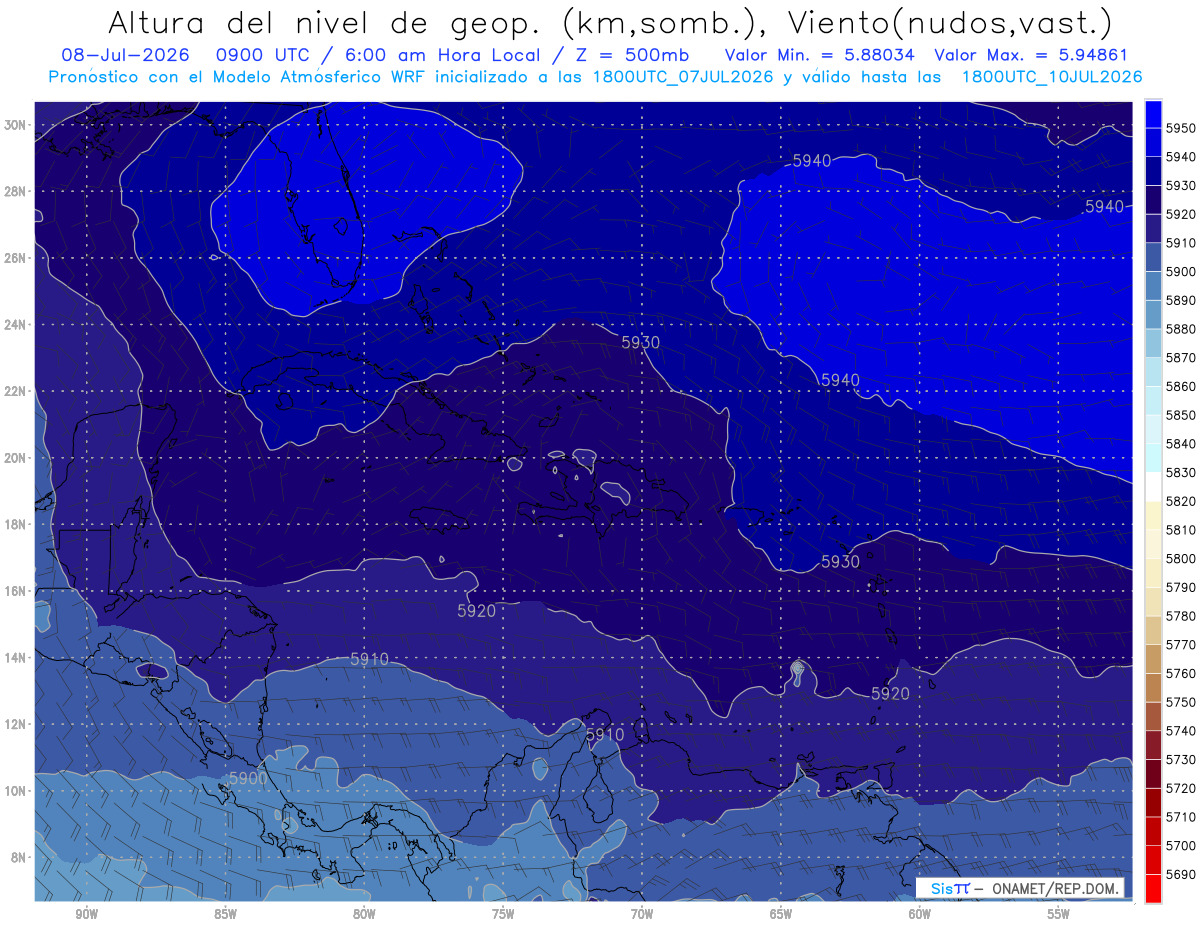
Task: Click the white colorbar swatch between 5830 and 5820
Action: pos(1153,487)
